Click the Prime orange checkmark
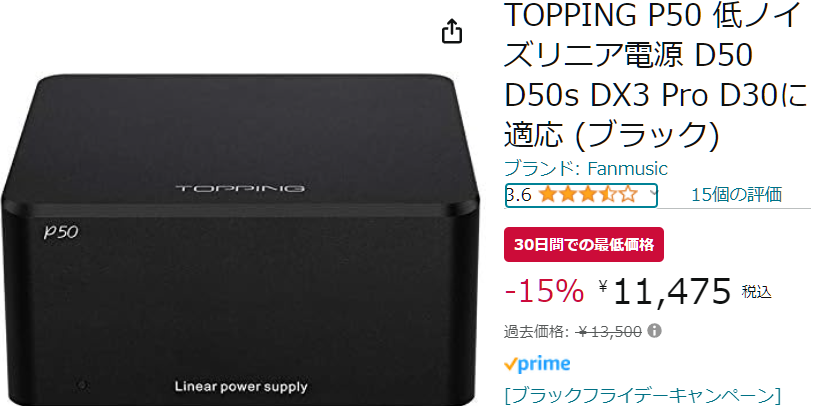826x406 pixels. pyautogui.click(x=510, y=364)
